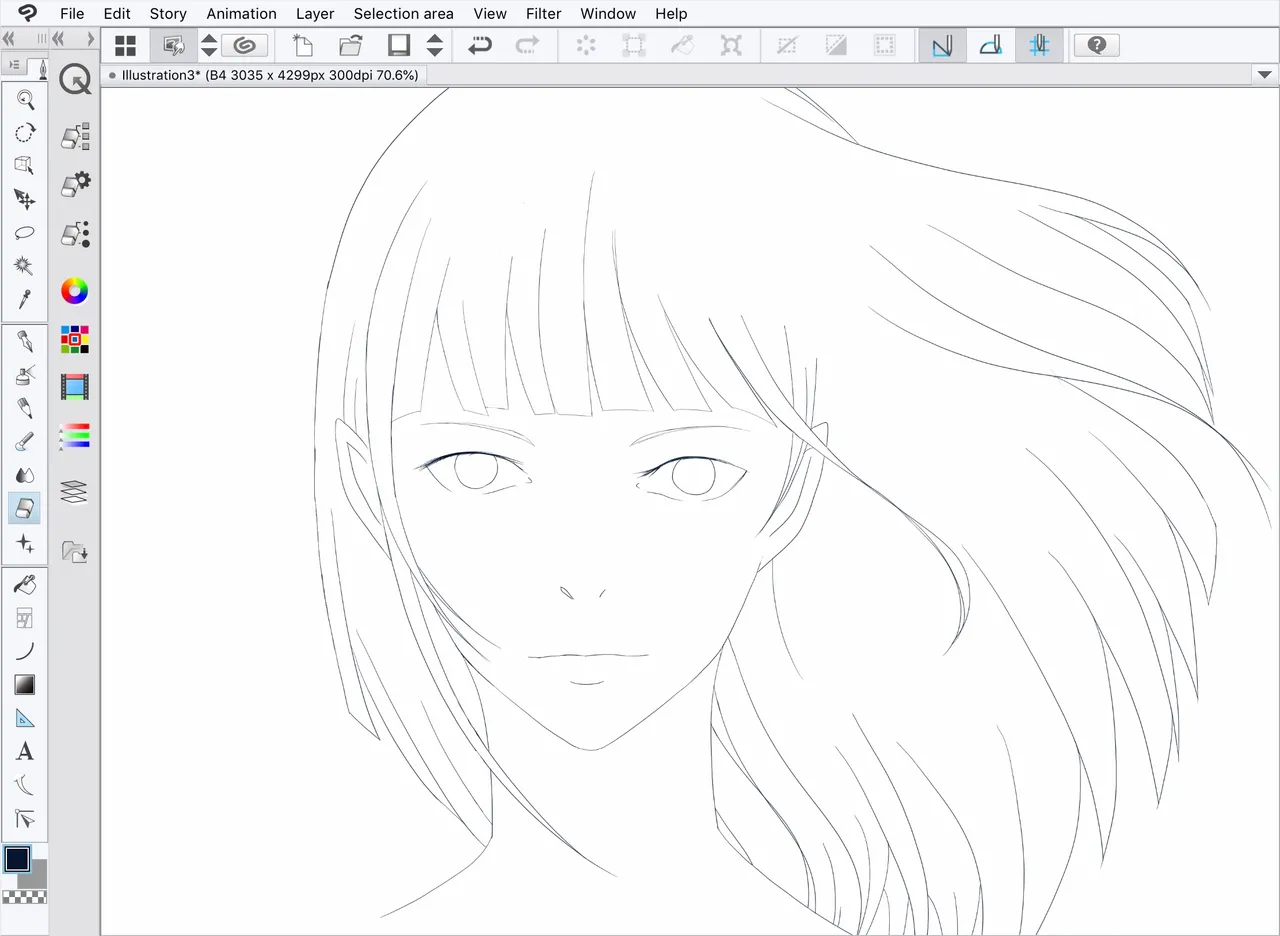Save the illustration with the disk button

(398, 45)
